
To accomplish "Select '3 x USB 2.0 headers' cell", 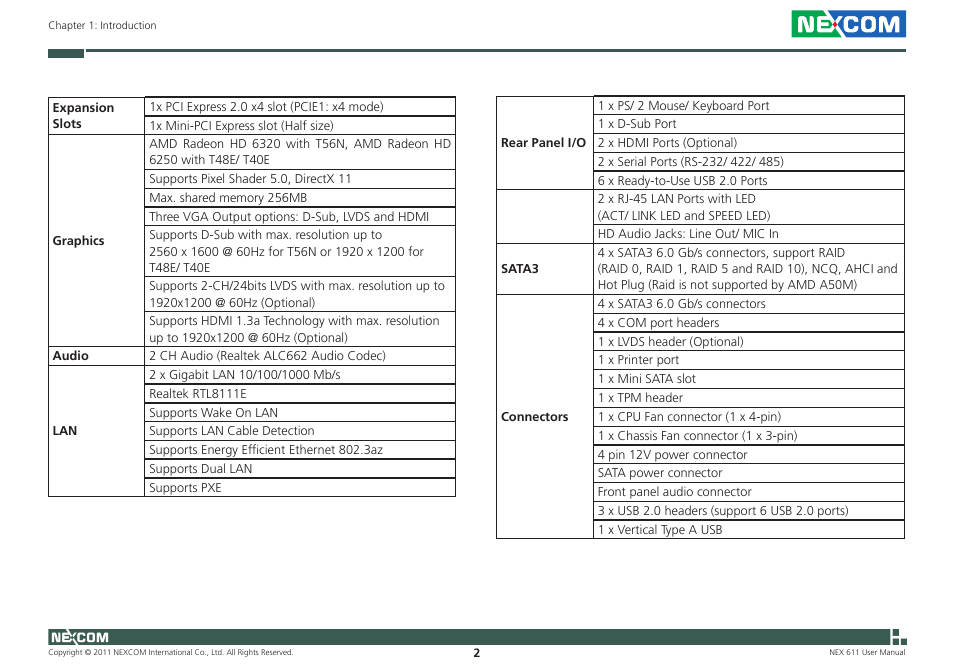I will click(x=749, y=511).
